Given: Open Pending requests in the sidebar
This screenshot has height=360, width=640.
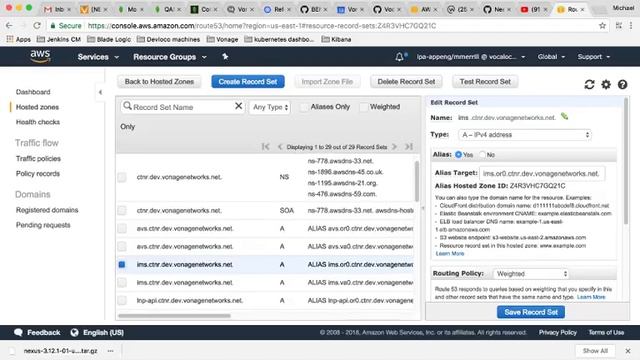Looking at the screenshot, I should point(43,225).
